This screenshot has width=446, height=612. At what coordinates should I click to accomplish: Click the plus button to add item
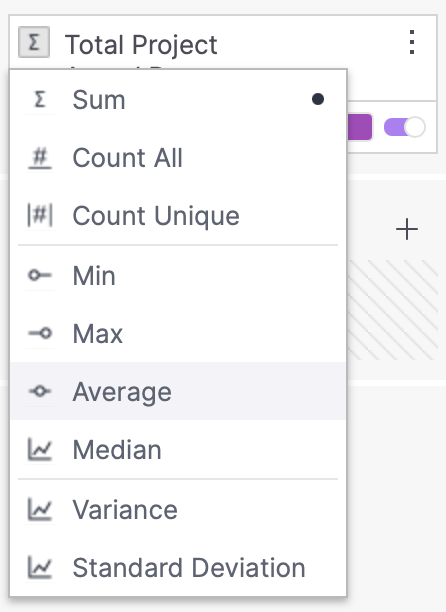tap(407, 229)
